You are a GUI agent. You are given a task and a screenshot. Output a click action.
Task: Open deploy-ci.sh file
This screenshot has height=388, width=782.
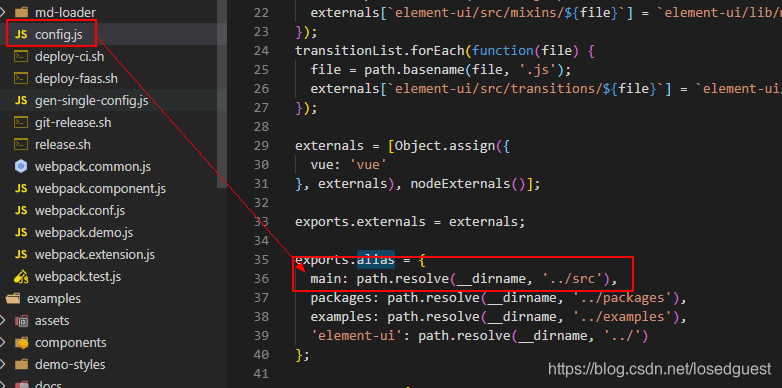click(x=69, y=56)
